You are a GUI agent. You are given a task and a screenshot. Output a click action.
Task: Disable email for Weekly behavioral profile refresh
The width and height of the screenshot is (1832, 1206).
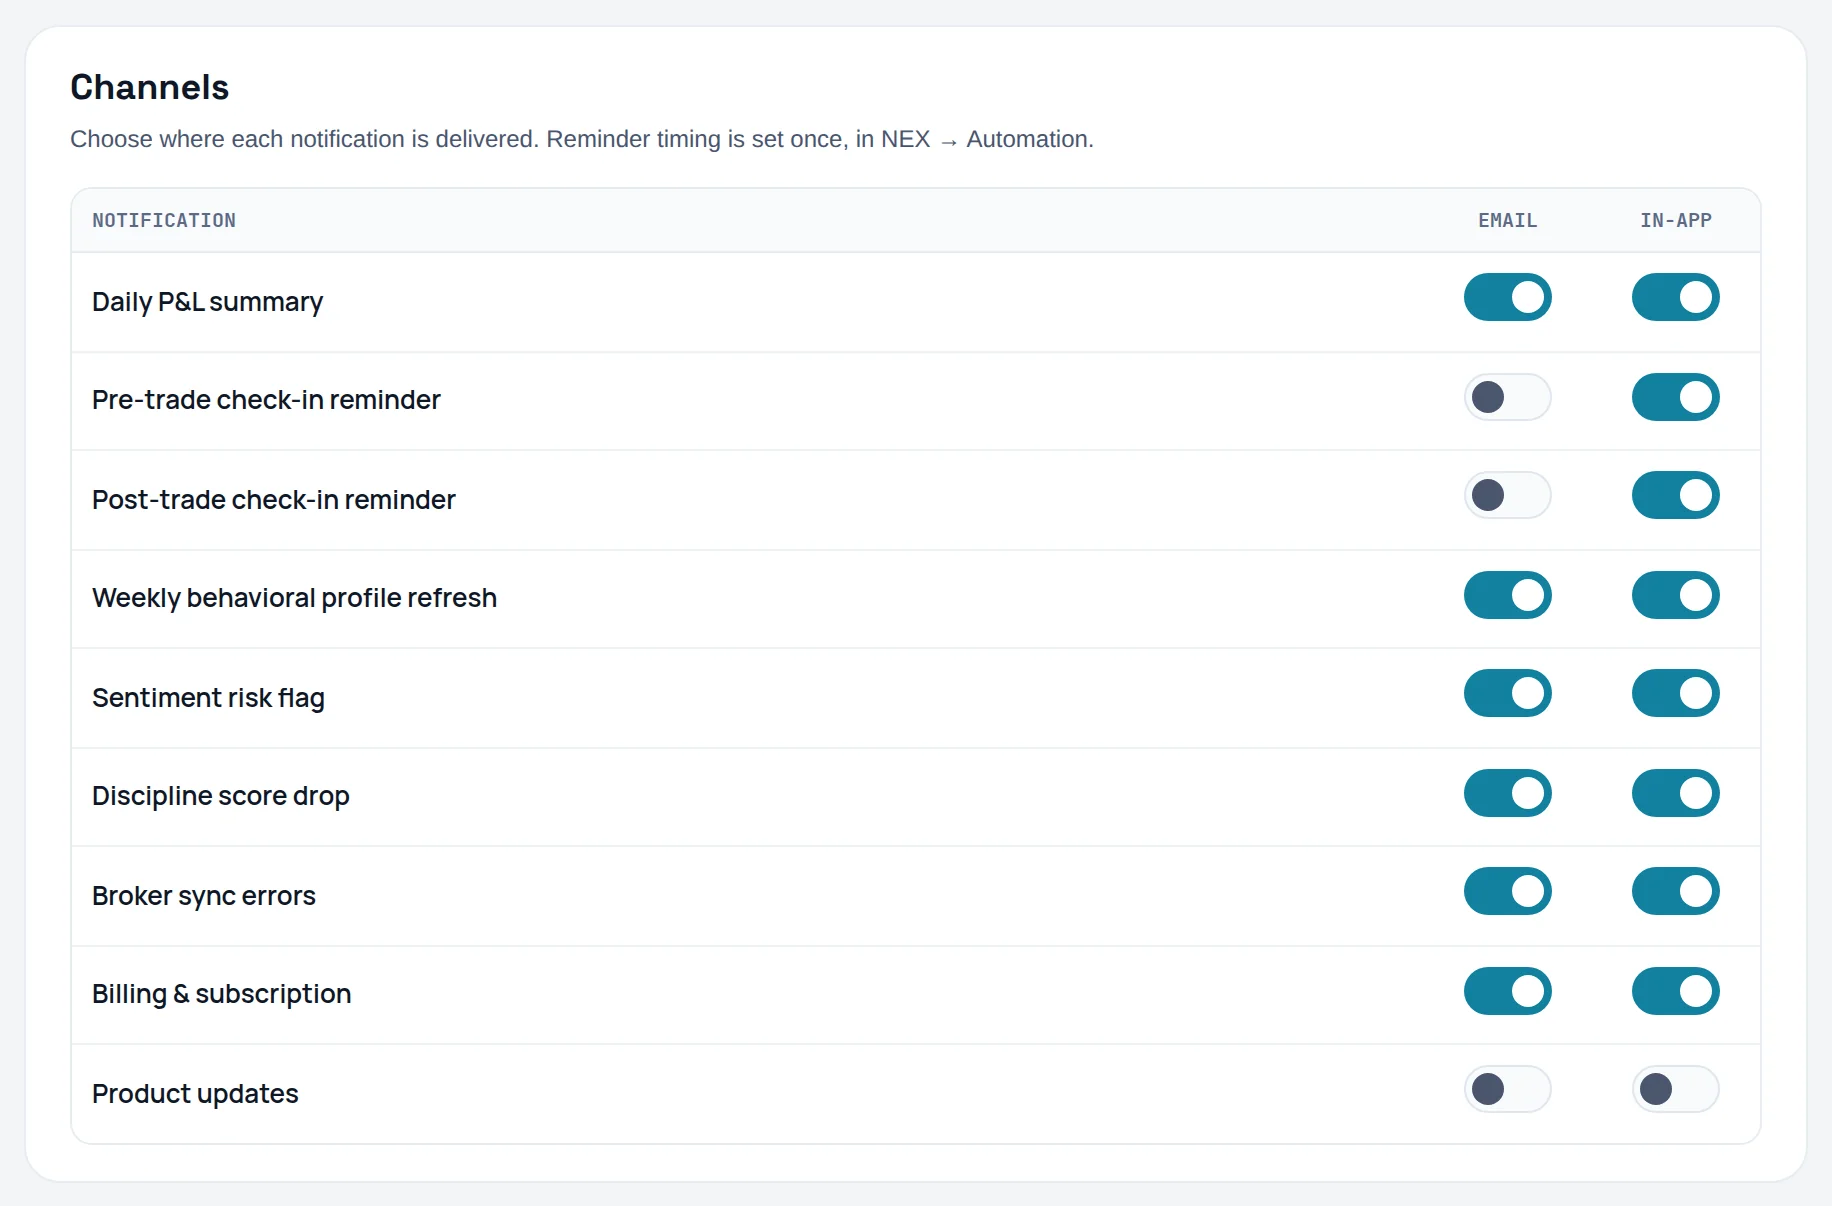coord(1507,595)
